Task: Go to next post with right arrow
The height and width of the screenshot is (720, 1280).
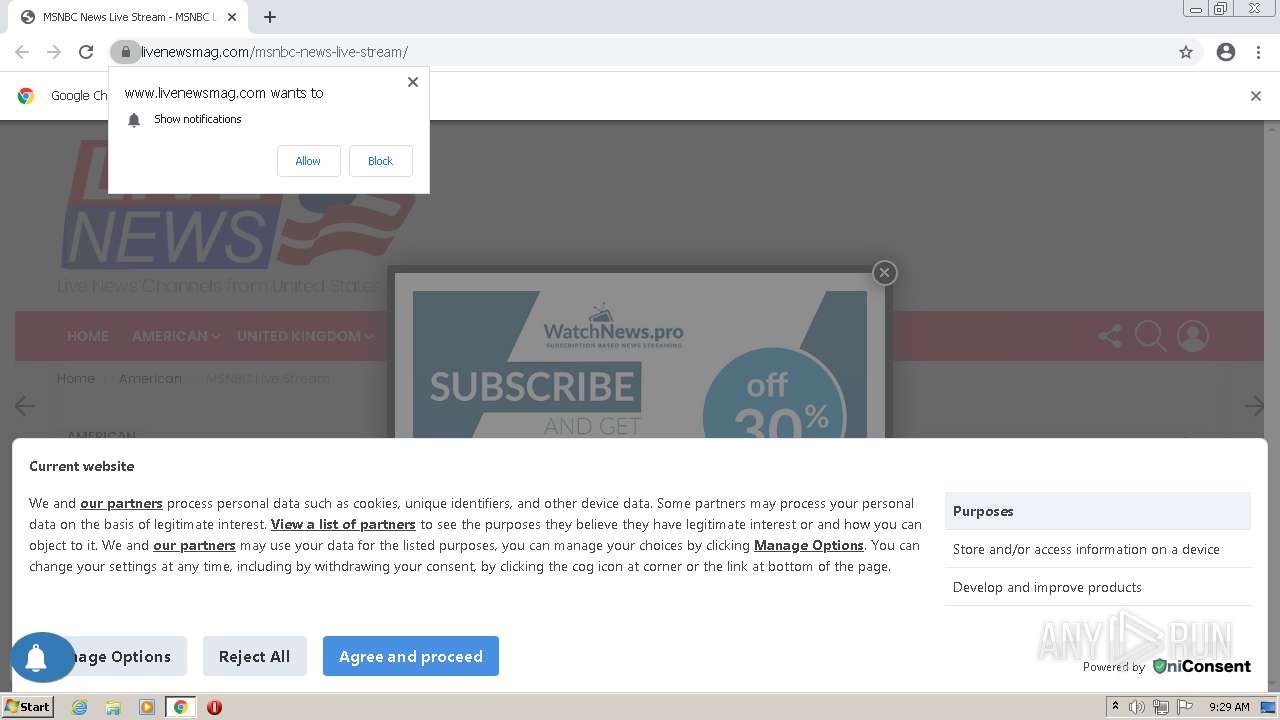Action: (x=1254, y=405)
